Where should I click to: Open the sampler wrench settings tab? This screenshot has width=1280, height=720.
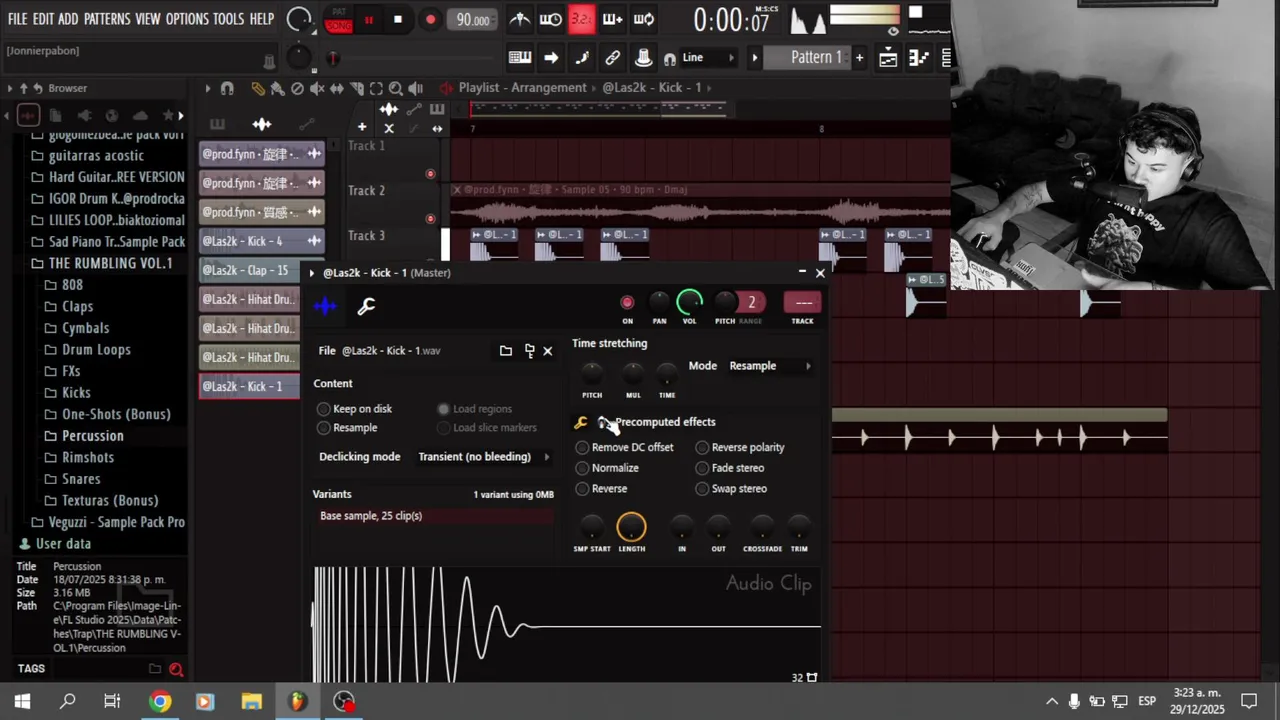click(366, 306)
